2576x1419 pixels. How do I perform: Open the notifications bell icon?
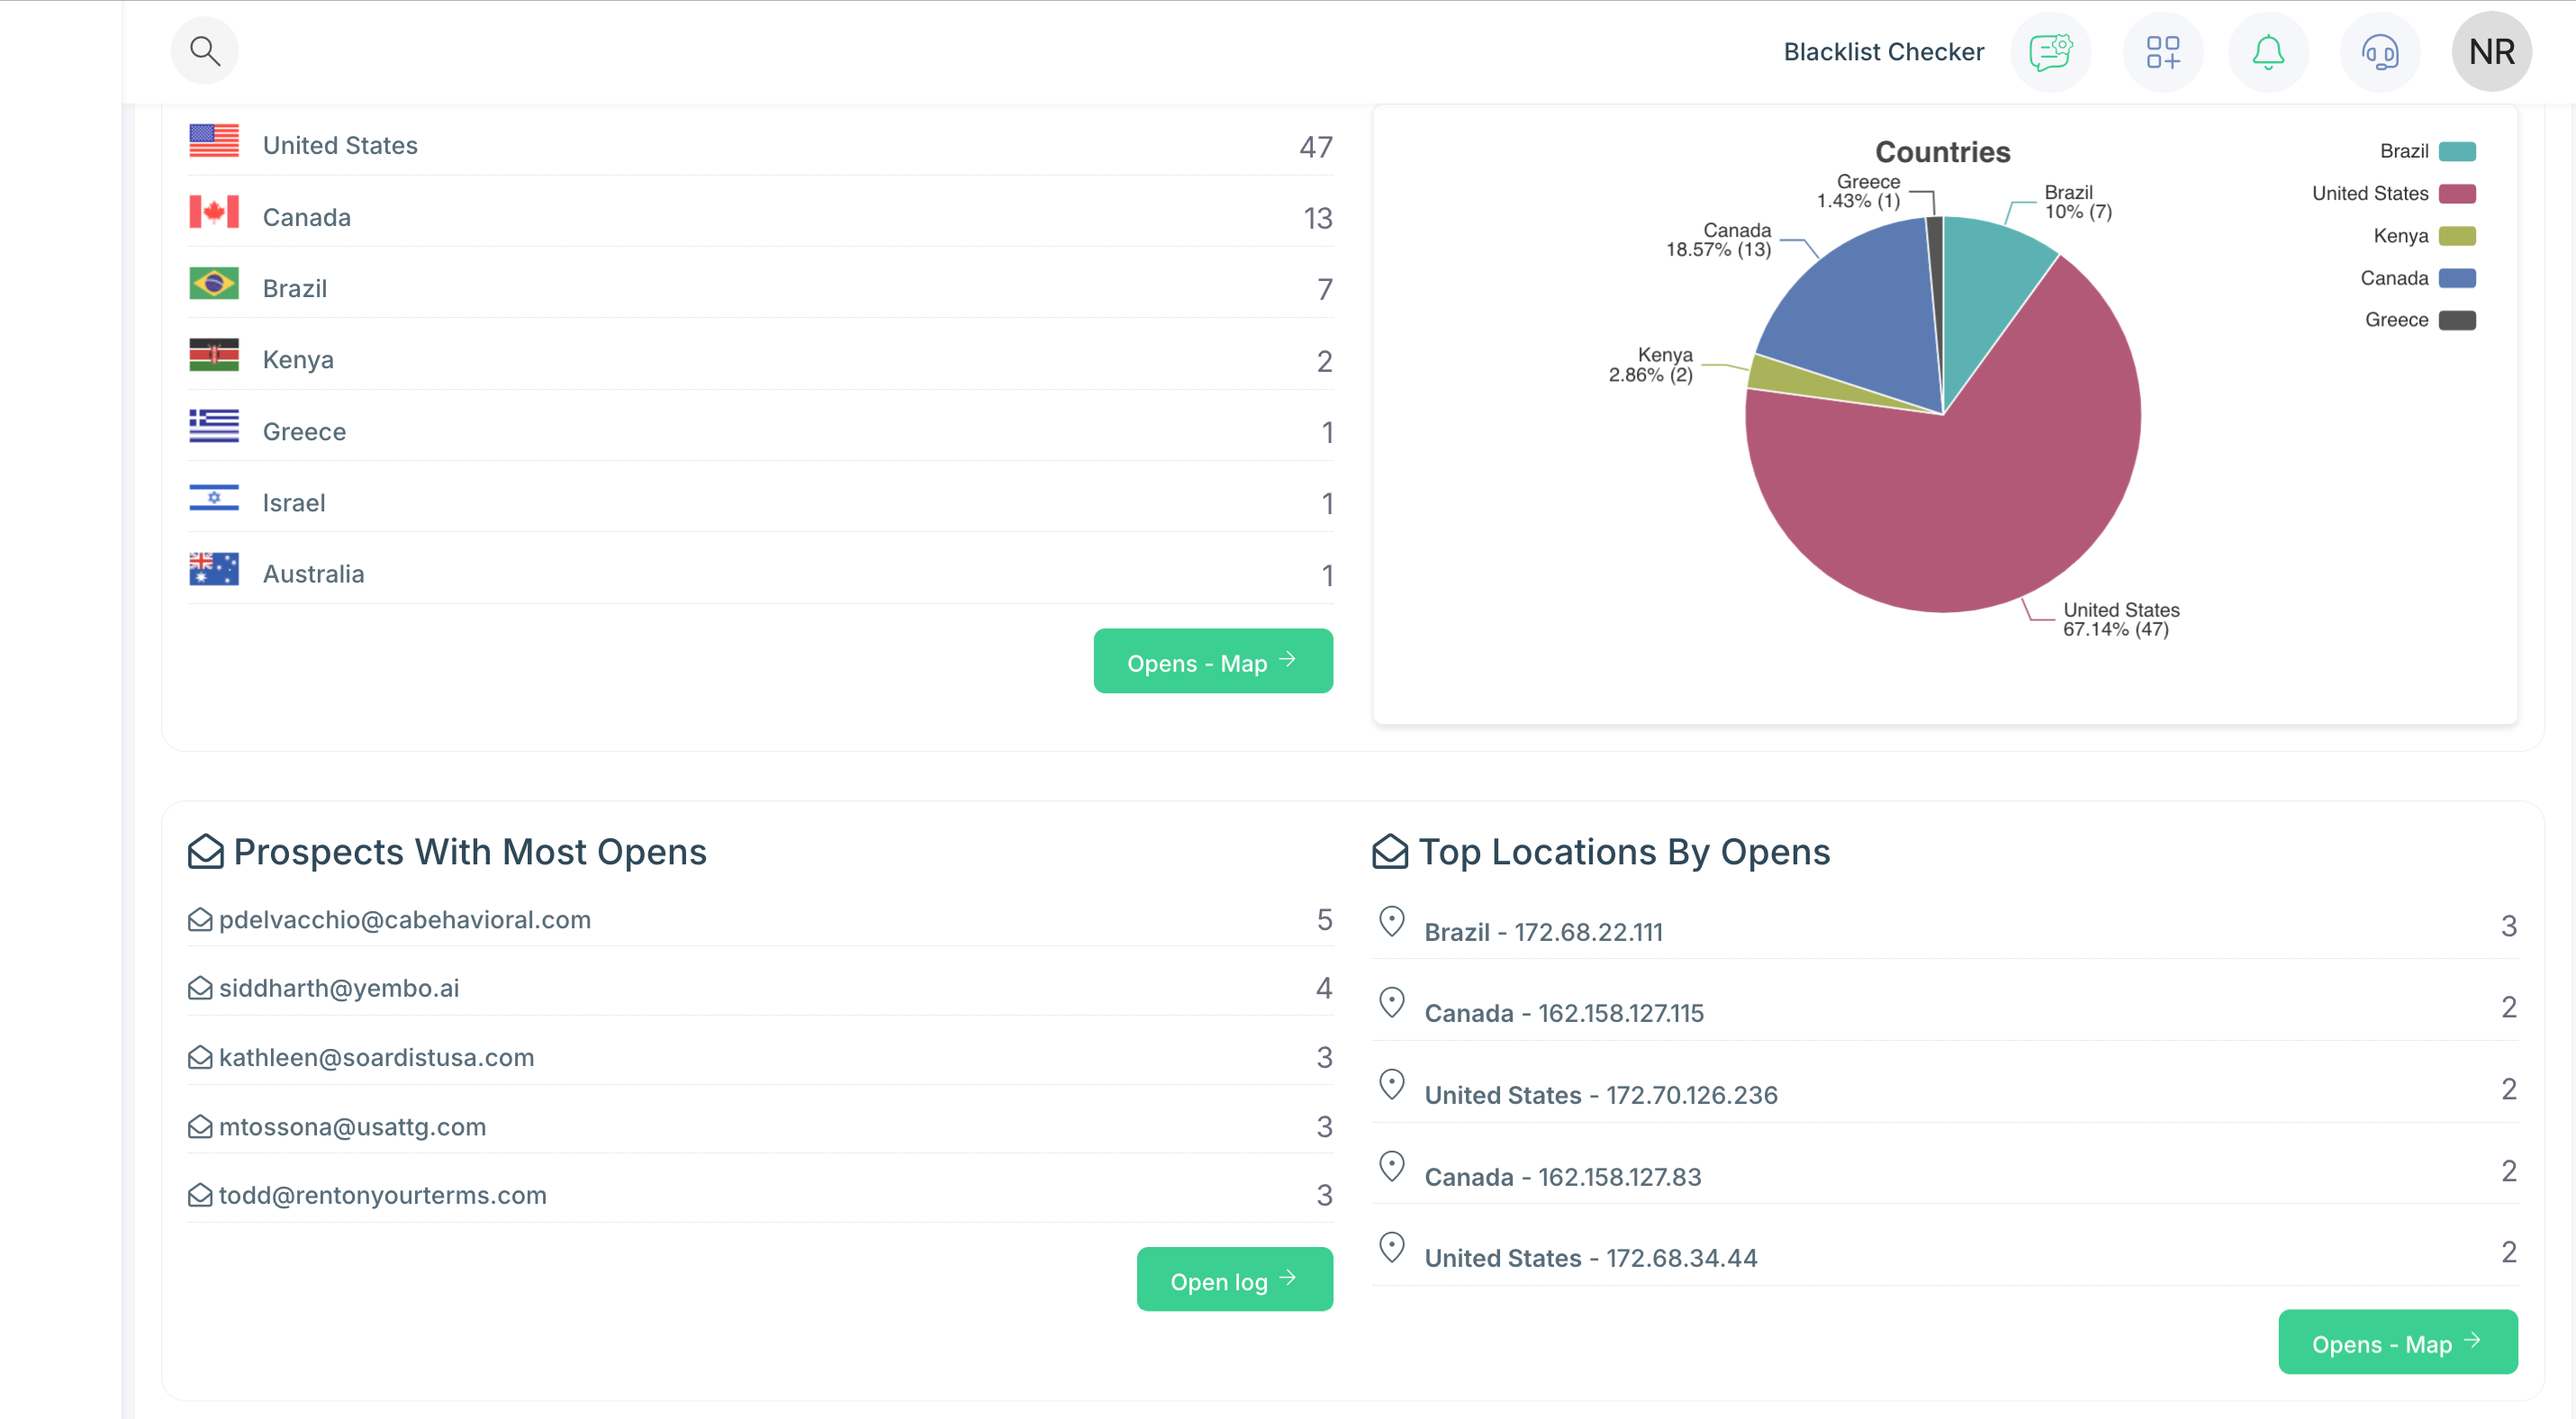[x=2268, y=52]
